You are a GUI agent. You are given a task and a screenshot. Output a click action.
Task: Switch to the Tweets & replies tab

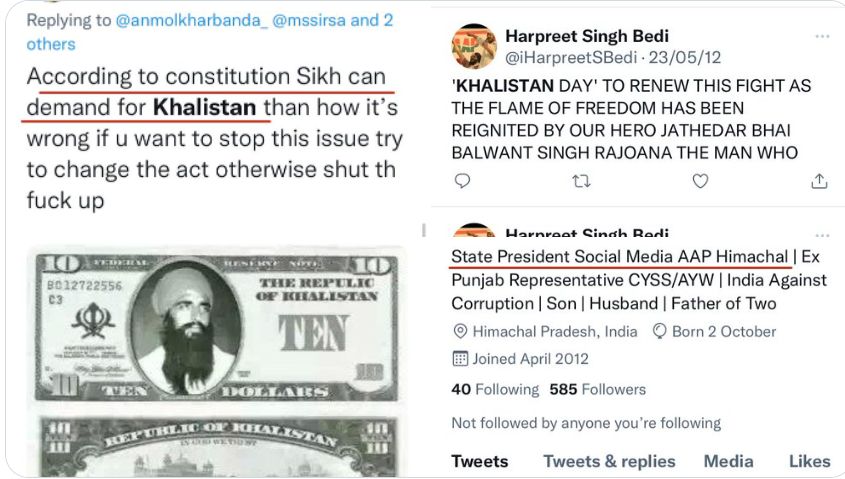(609, 461)
